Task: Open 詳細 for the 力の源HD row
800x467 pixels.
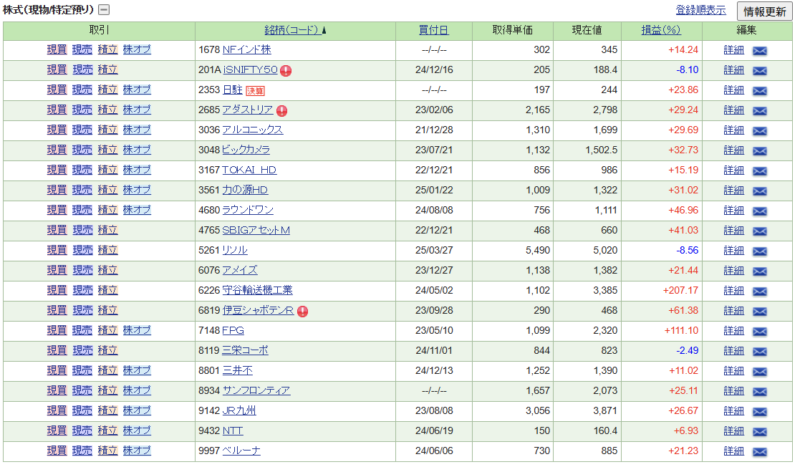Action: 734,190
